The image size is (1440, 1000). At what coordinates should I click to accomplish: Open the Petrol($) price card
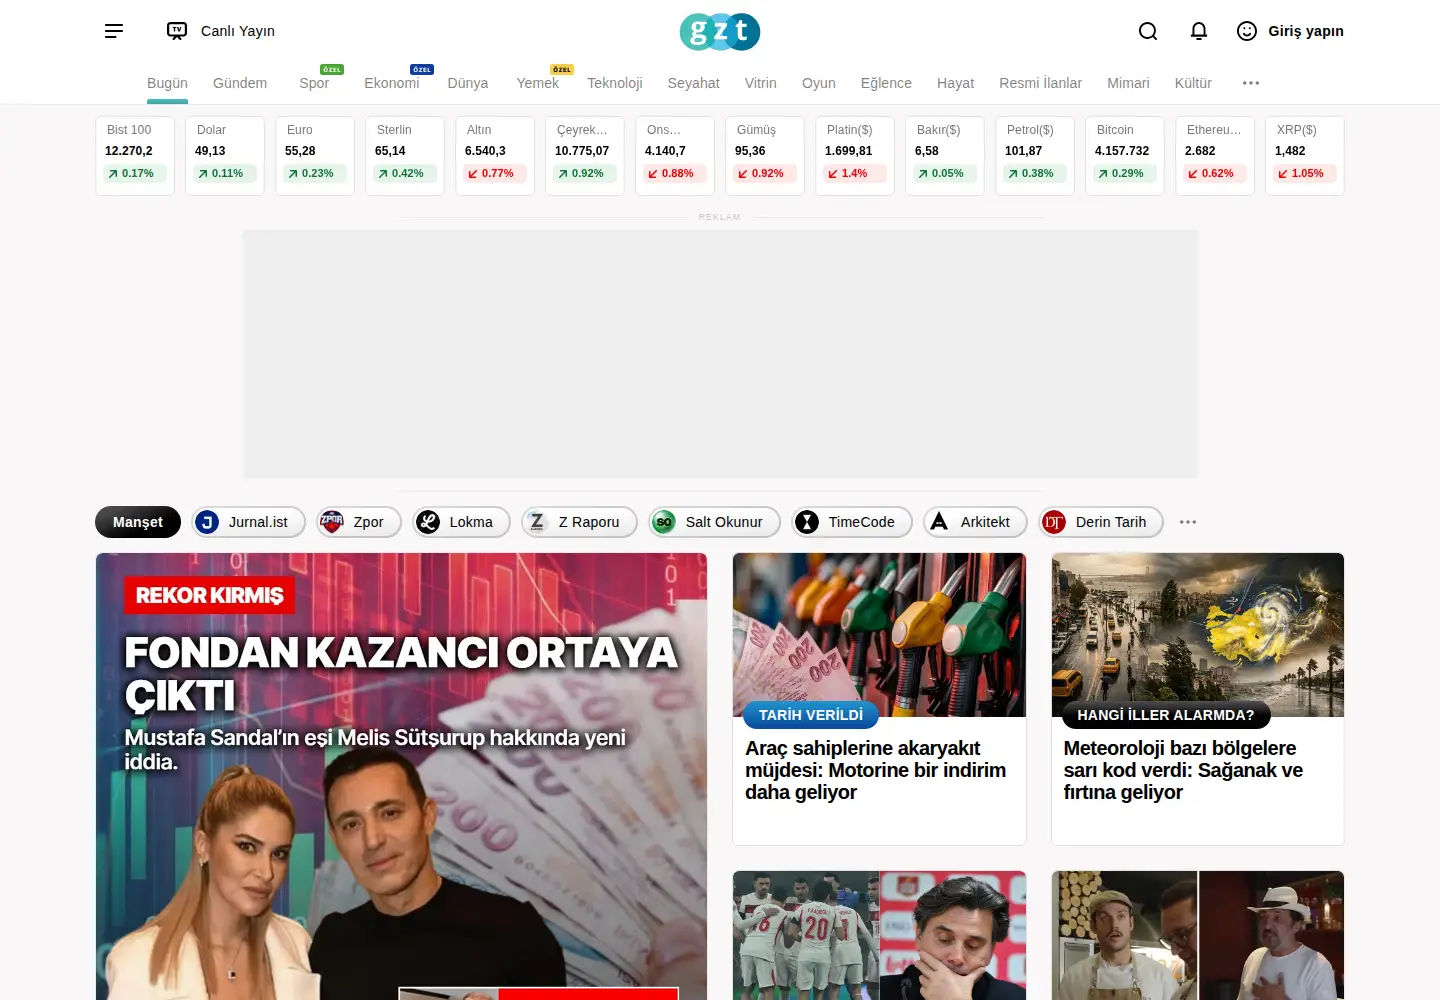click(x=1035, y=156)
